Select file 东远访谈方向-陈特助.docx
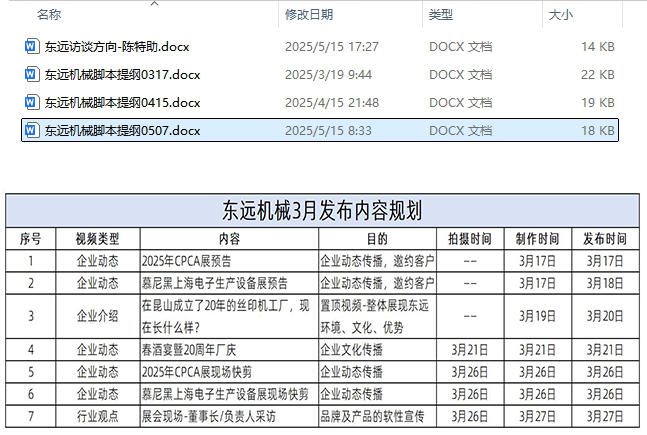Viewport: 647px width, 435px height. point(117,47)
